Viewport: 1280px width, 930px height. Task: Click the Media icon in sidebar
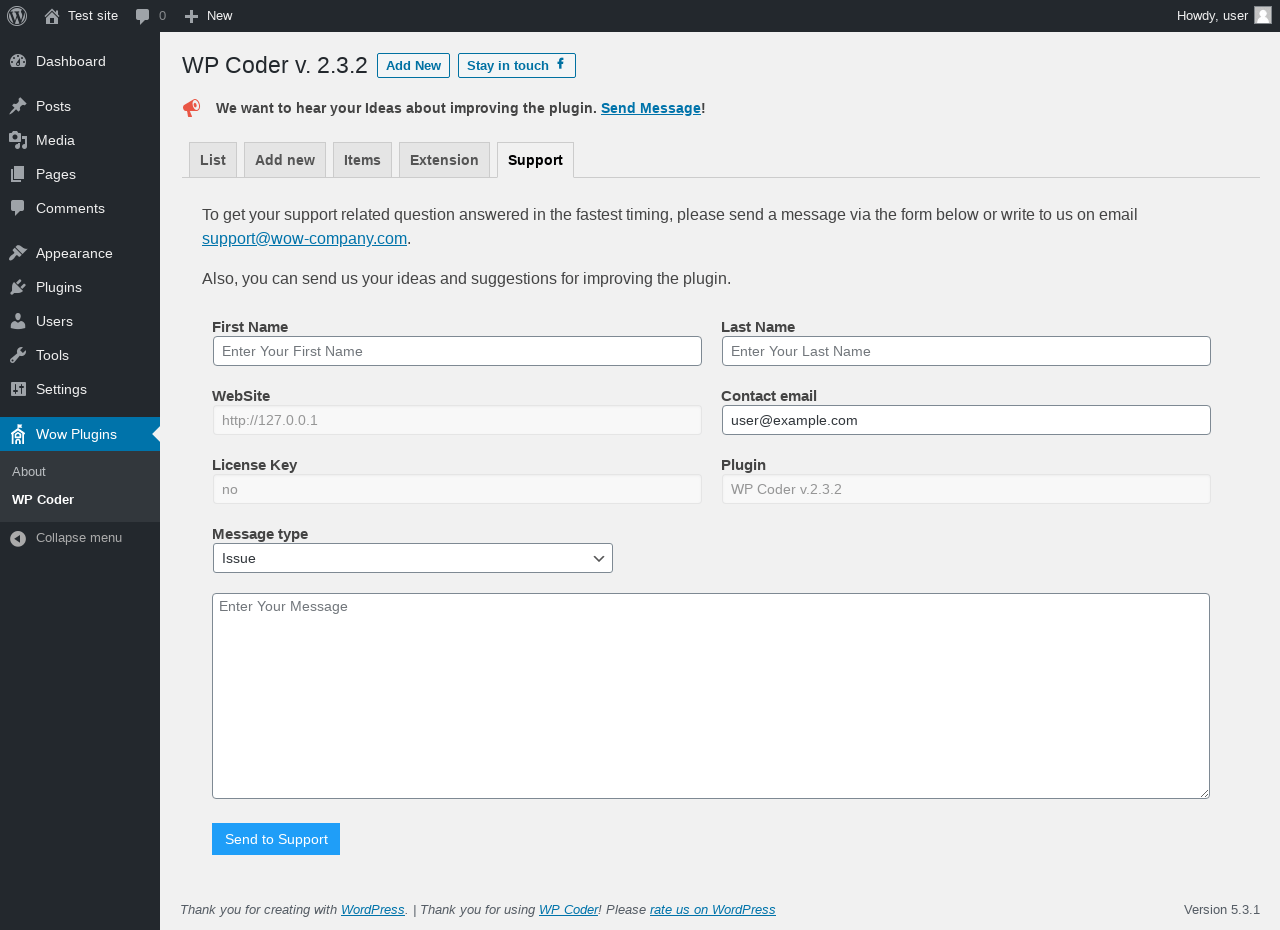(x=18, y=140)
